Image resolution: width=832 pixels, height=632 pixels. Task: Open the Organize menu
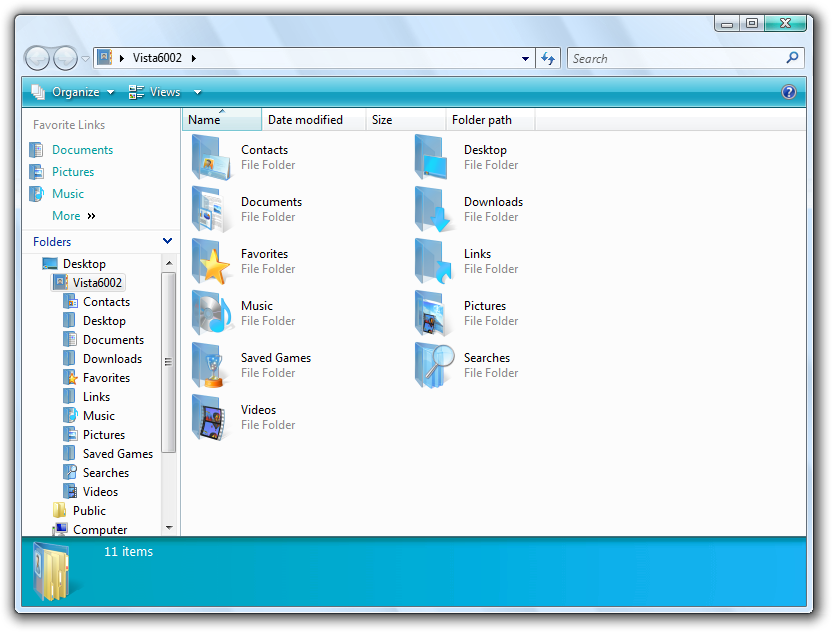click(x=73, y=92)
